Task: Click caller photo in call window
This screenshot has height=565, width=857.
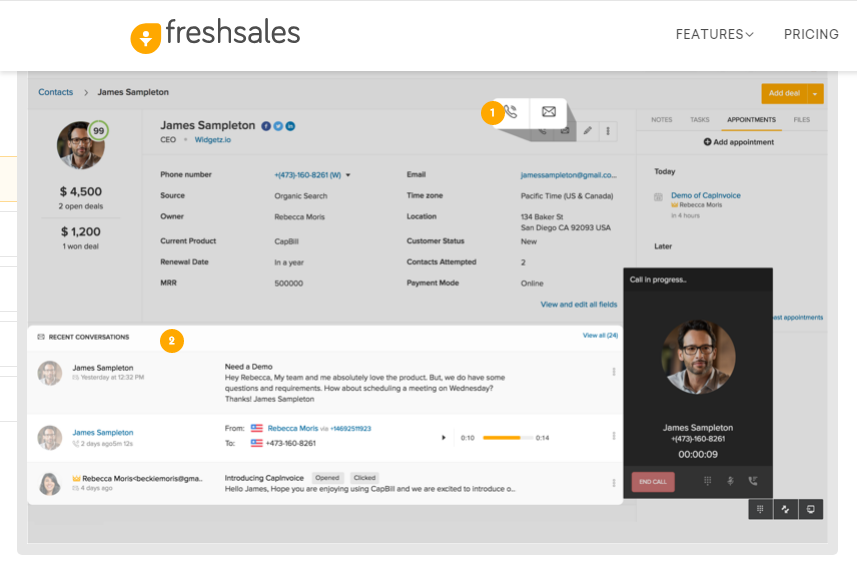Action: click(x=698, y=357)
